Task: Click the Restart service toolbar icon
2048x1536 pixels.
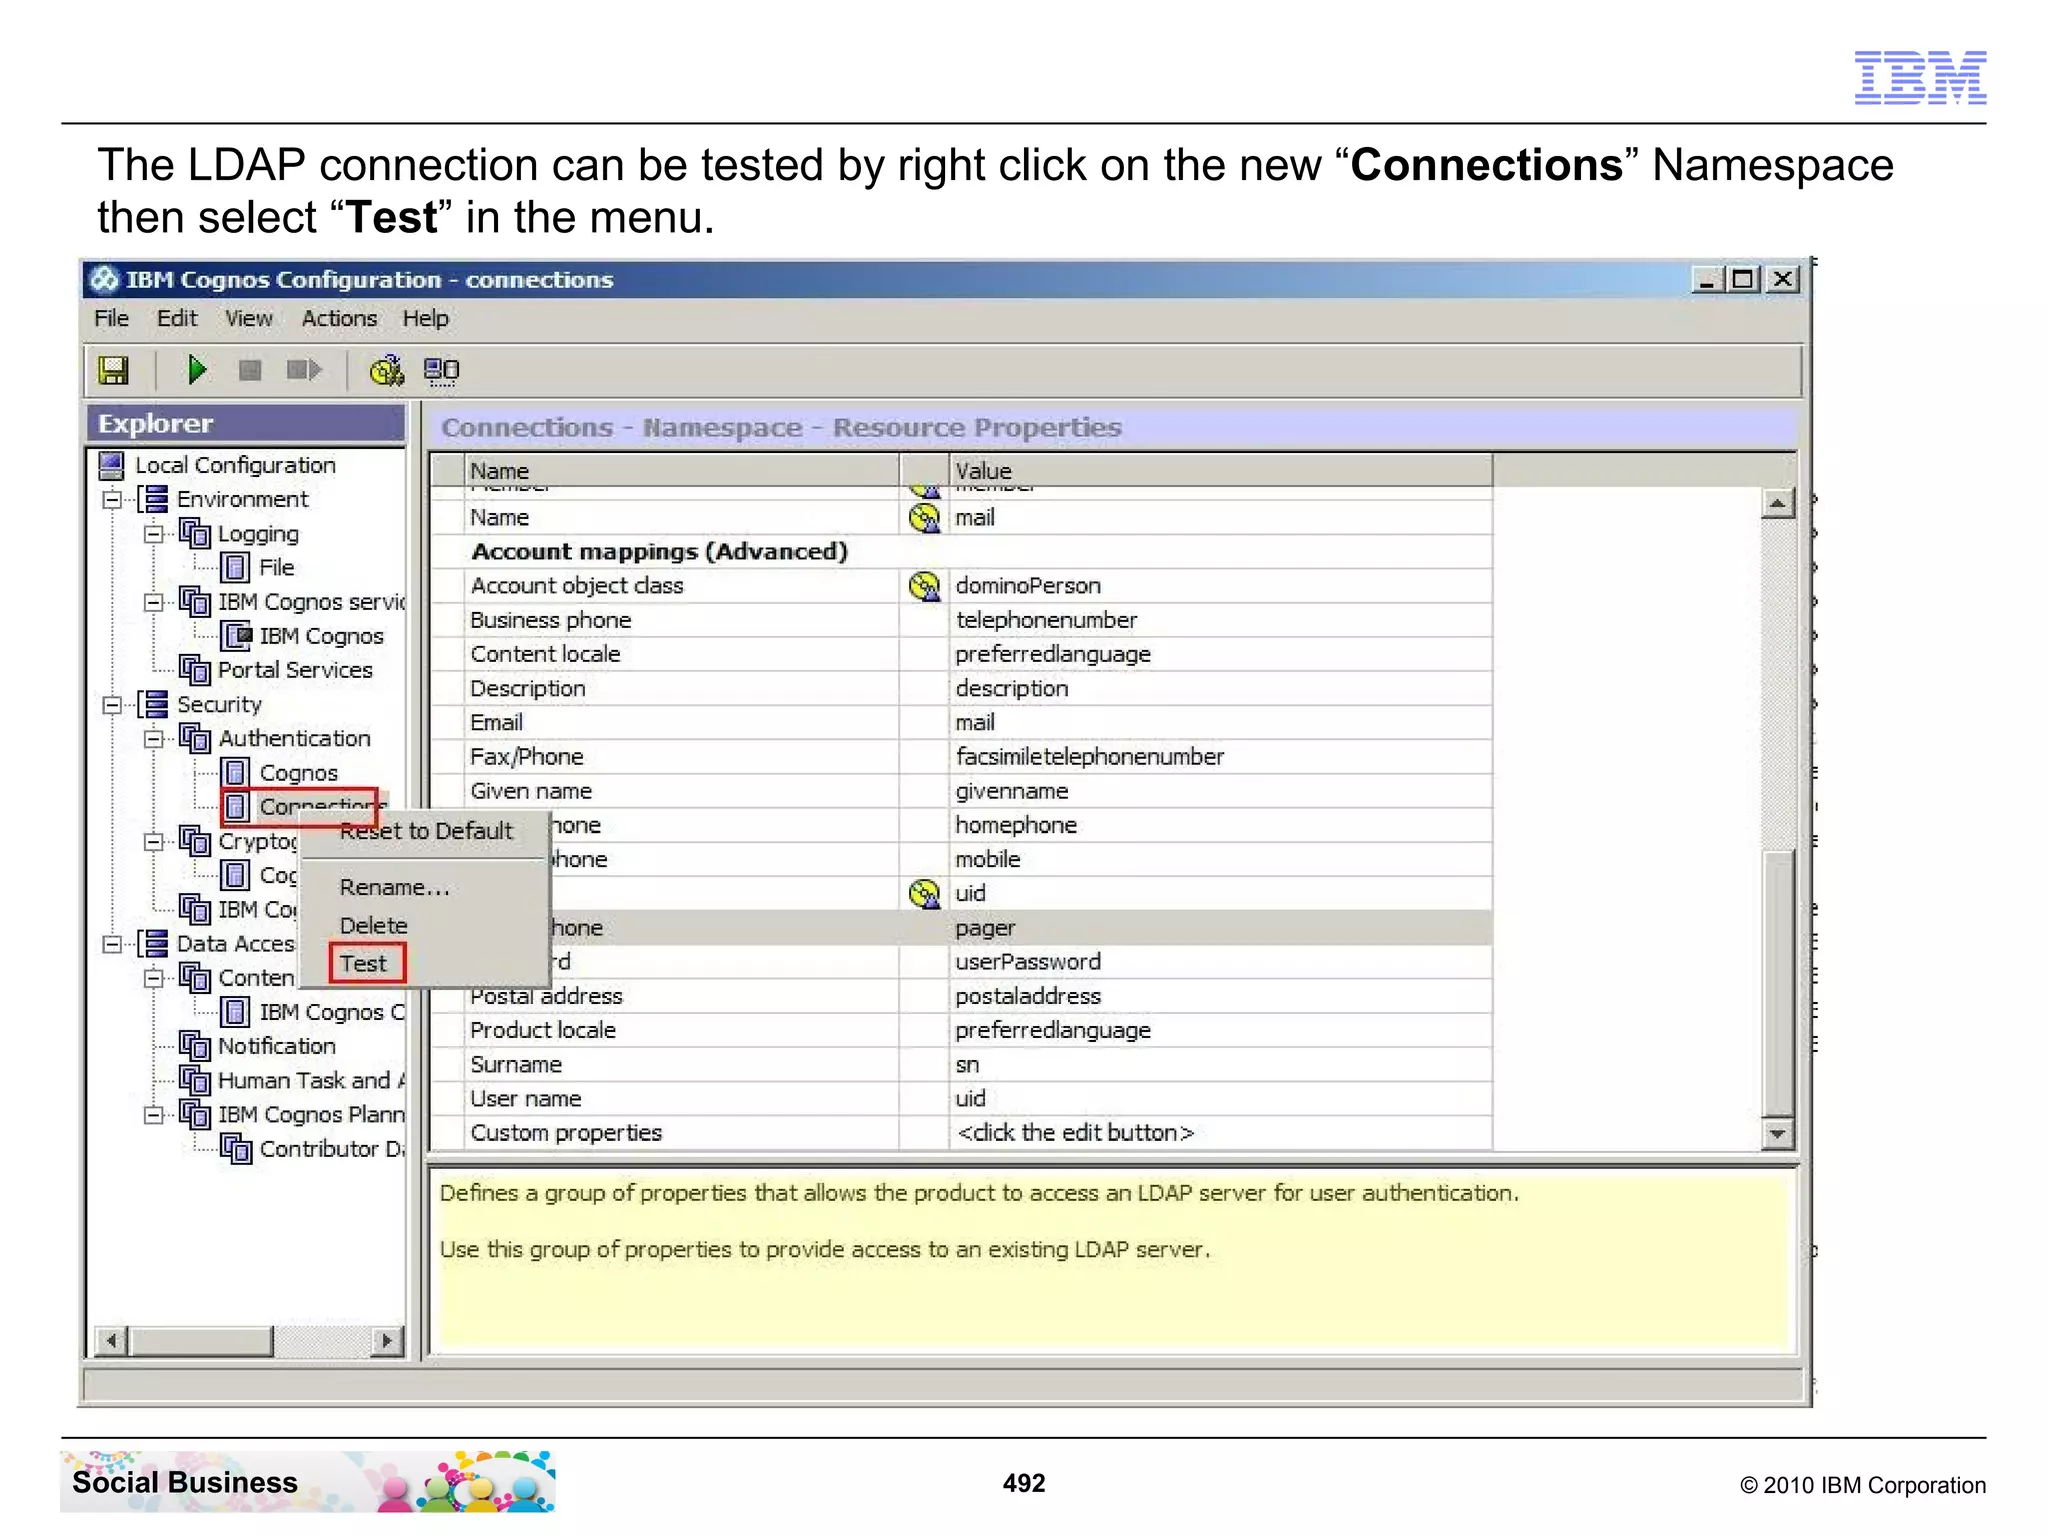Action: 304,370
